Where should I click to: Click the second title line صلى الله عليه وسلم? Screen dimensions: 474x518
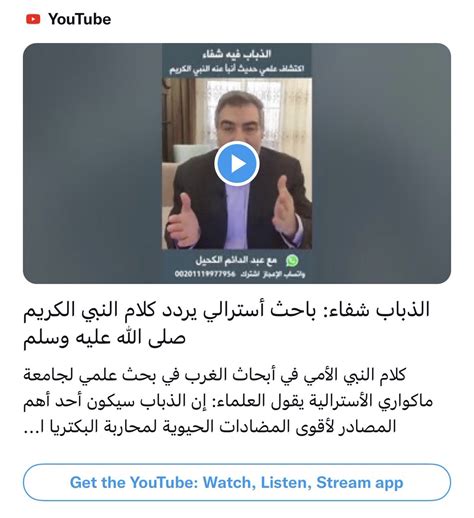click(x=104, y=337)
